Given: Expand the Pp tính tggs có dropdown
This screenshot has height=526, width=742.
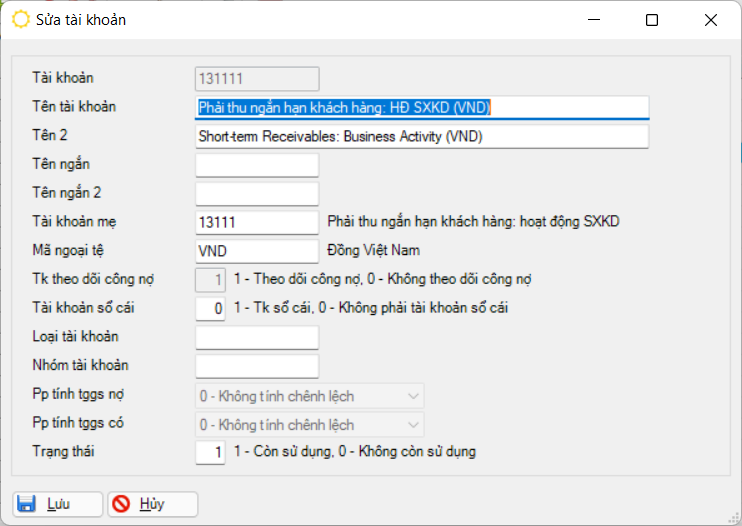Looking at the screenshot, I should (x=309, y=424).
